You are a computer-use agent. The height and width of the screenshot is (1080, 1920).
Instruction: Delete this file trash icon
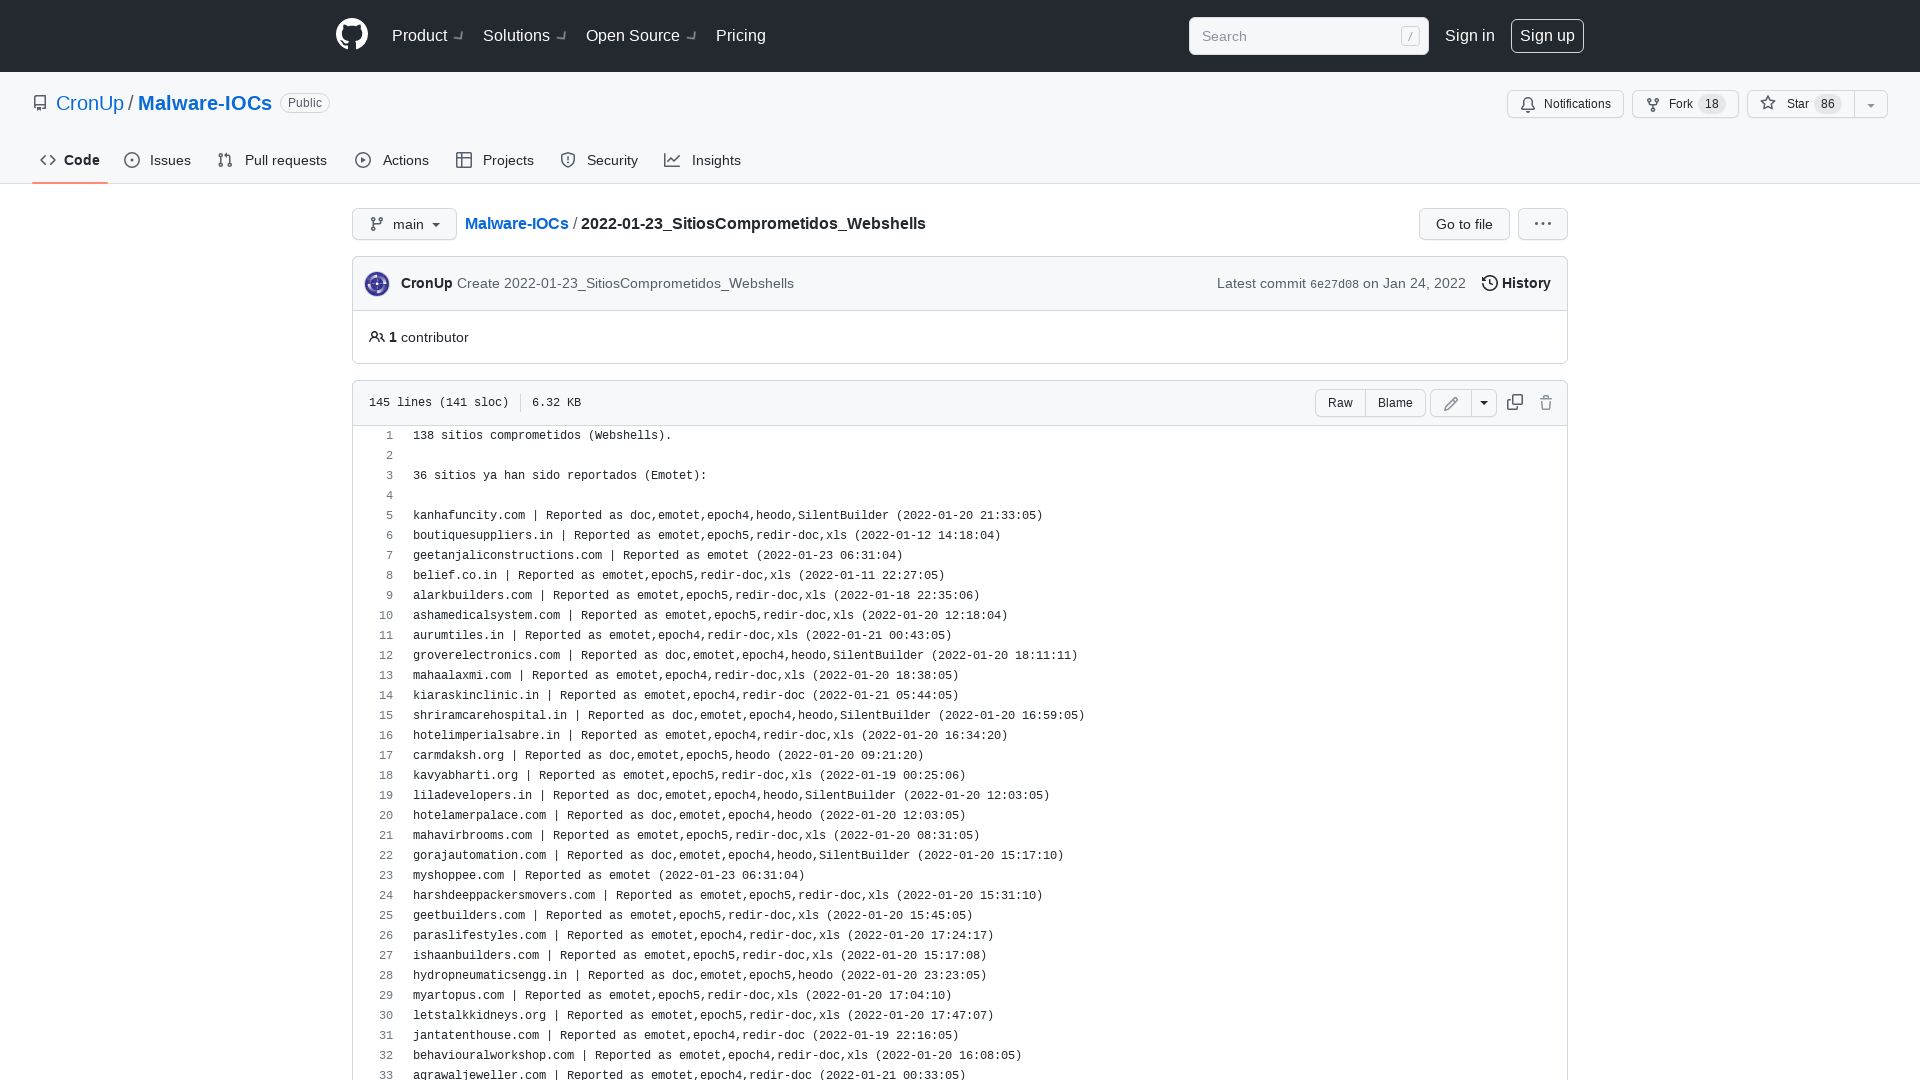click(x=1546, y=403)
